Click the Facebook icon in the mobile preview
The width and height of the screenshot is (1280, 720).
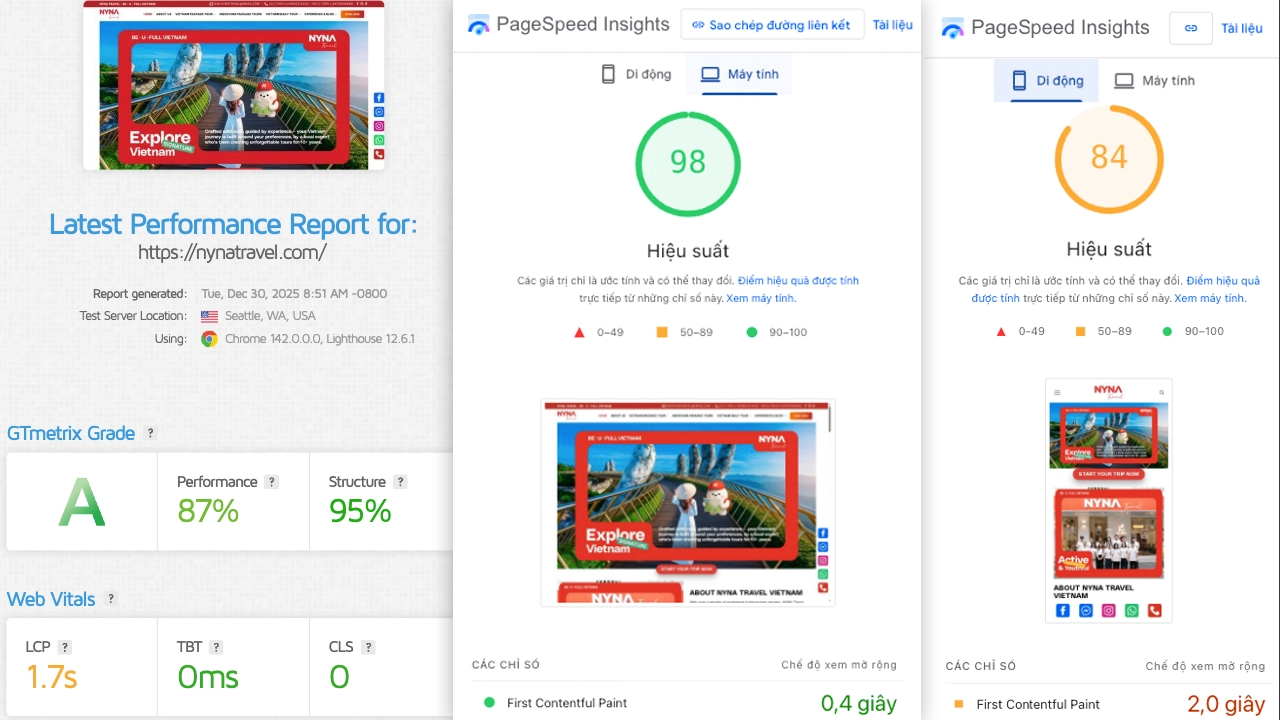[1062, 610]
